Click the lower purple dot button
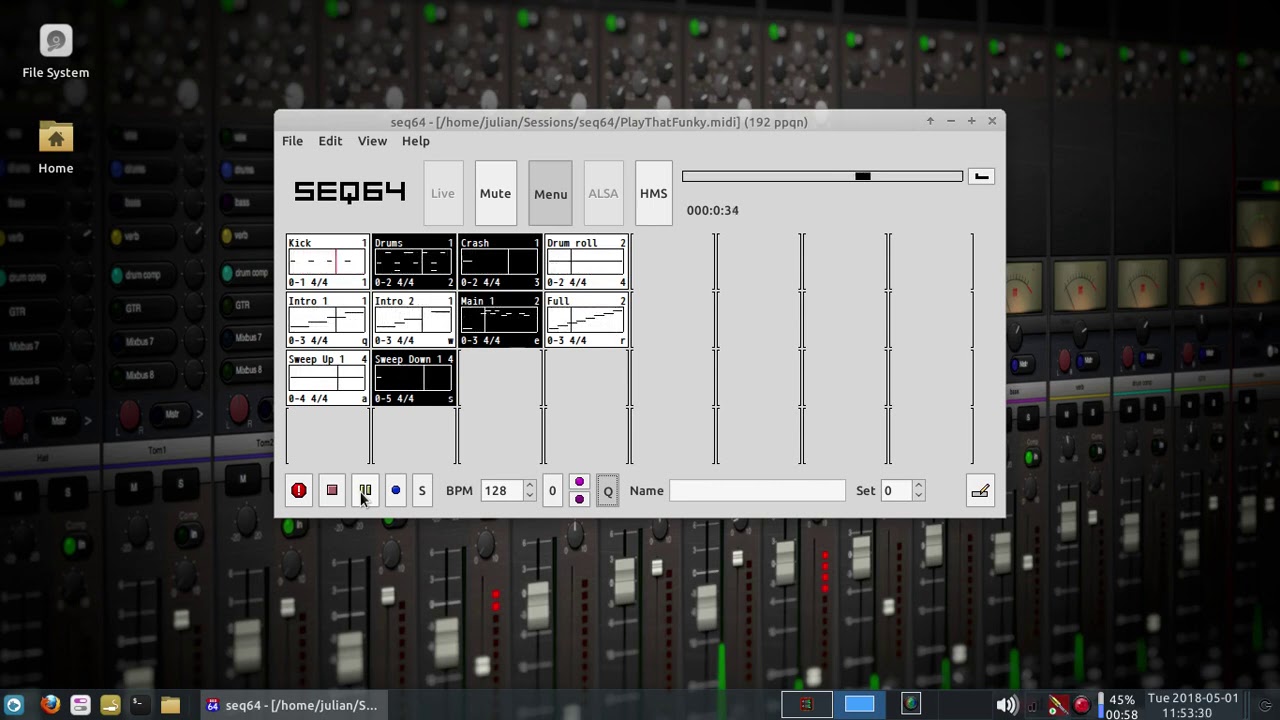 [x=579, y=499]
